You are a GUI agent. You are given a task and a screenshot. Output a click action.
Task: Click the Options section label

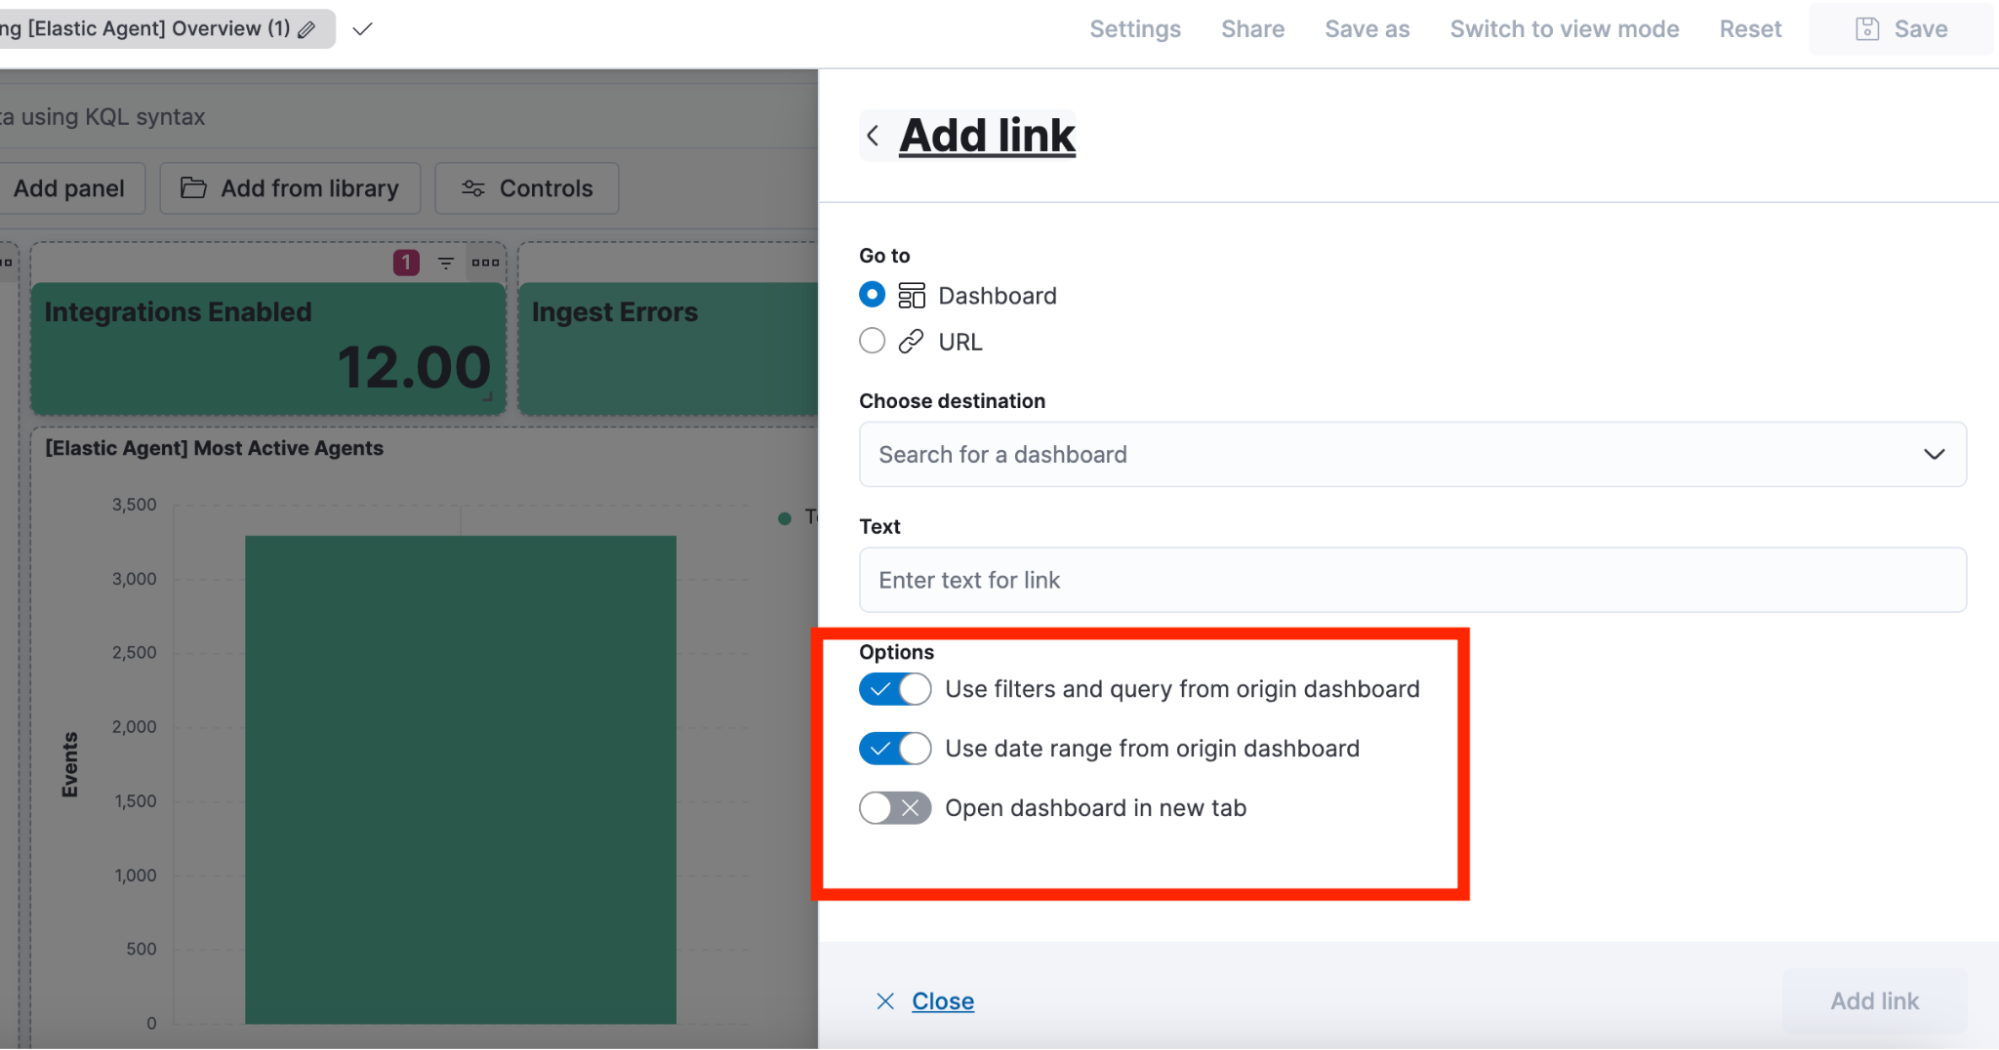tap(896, 652)
